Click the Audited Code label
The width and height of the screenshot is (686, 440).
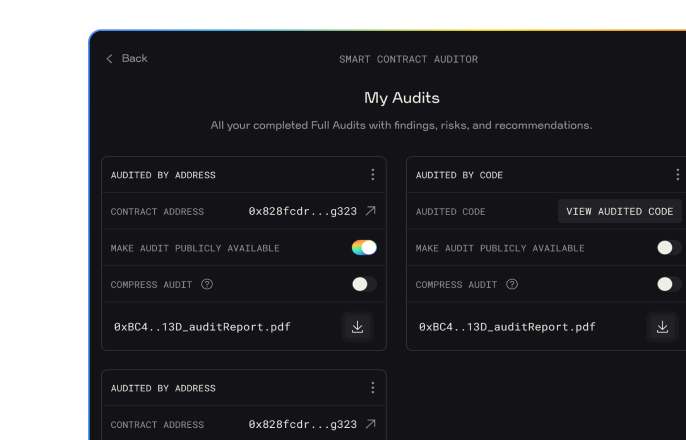(450, 212)
